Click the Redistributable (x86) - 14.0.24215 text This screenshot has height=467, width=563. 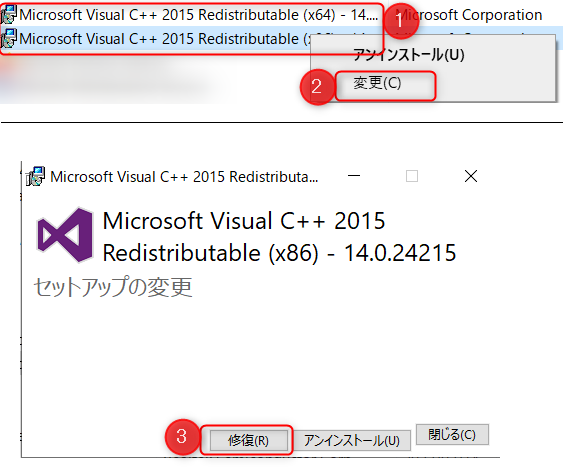pyautogui.click(x=279, y=252)
